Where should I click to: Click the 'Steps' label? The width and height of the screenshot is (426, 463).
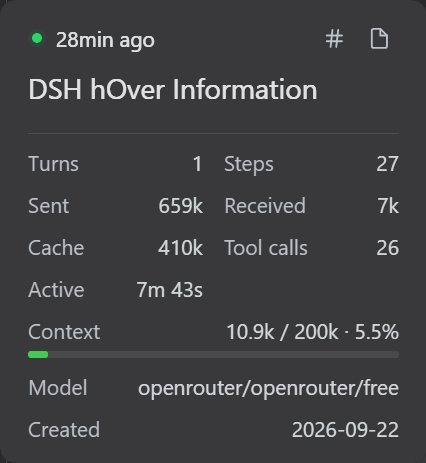point(249,164)
